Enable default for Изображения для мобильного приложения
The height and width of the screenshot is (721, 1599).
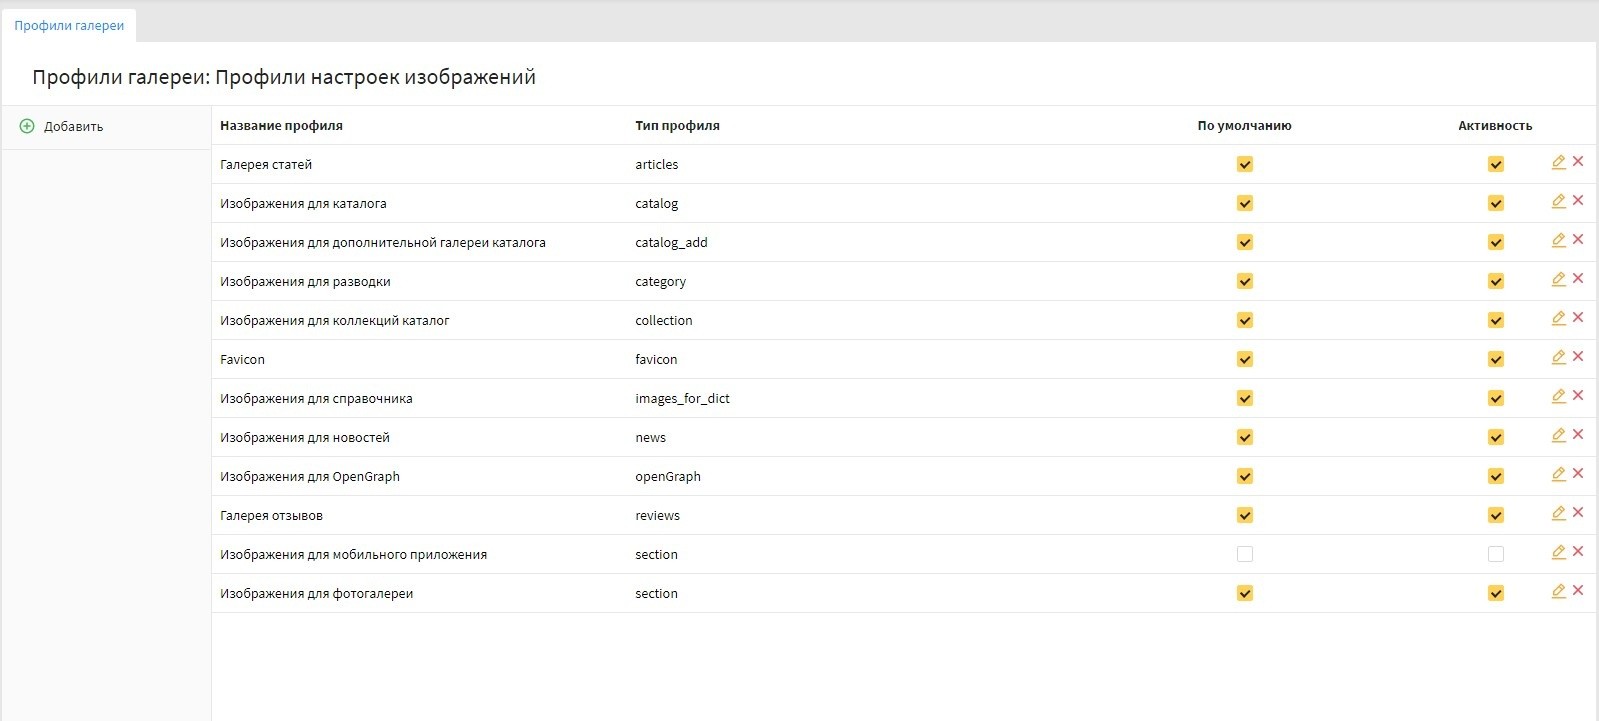pyautogui.click(x=1244, y=554)
